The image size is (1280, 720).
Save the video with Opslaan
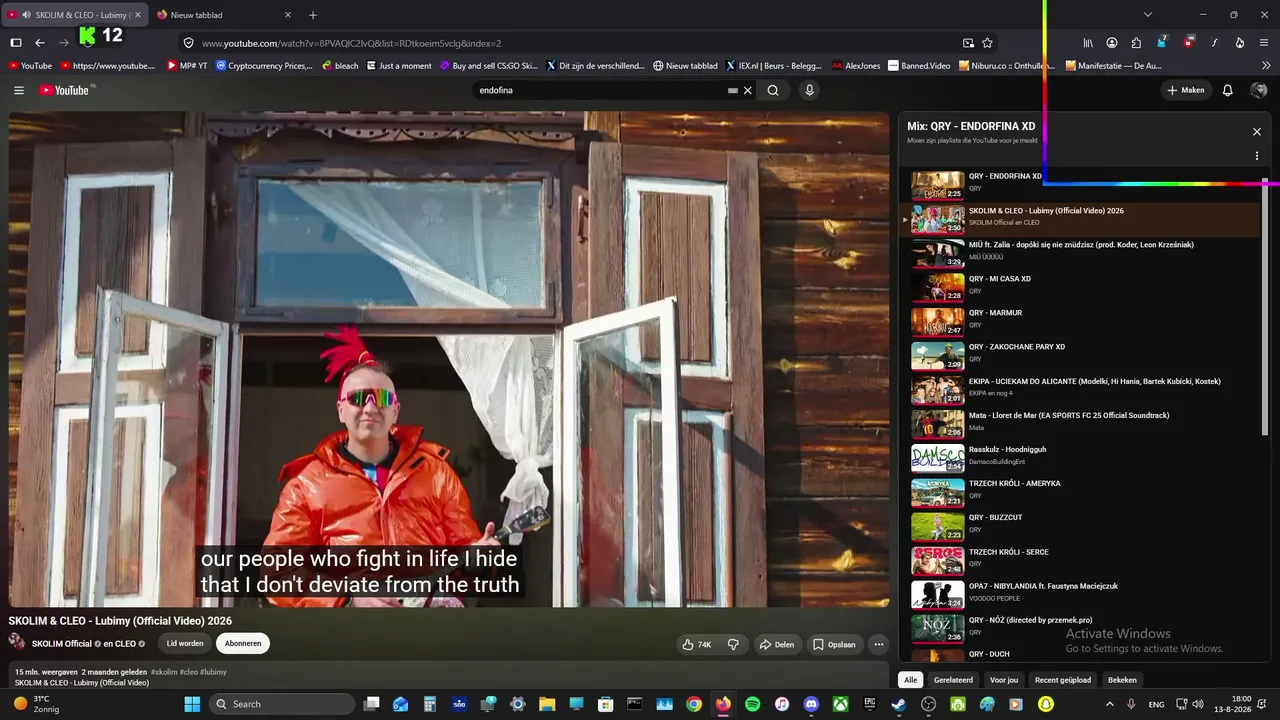tap(834, 644)
